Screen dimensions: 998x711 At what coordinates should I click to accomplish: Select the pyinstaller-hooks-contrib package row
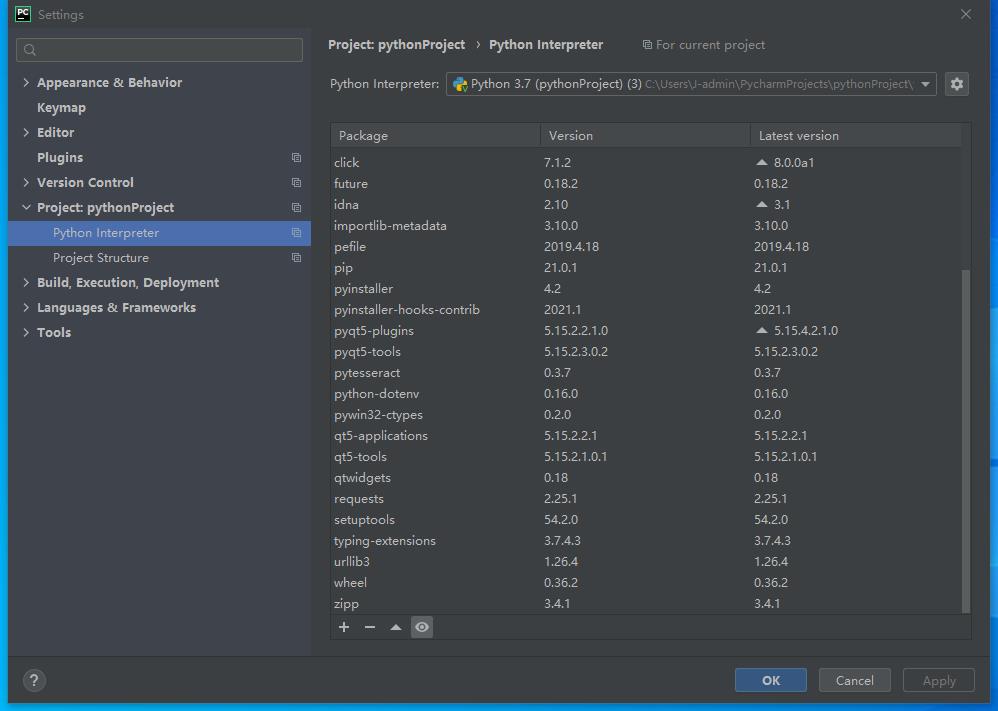point(646,309)
